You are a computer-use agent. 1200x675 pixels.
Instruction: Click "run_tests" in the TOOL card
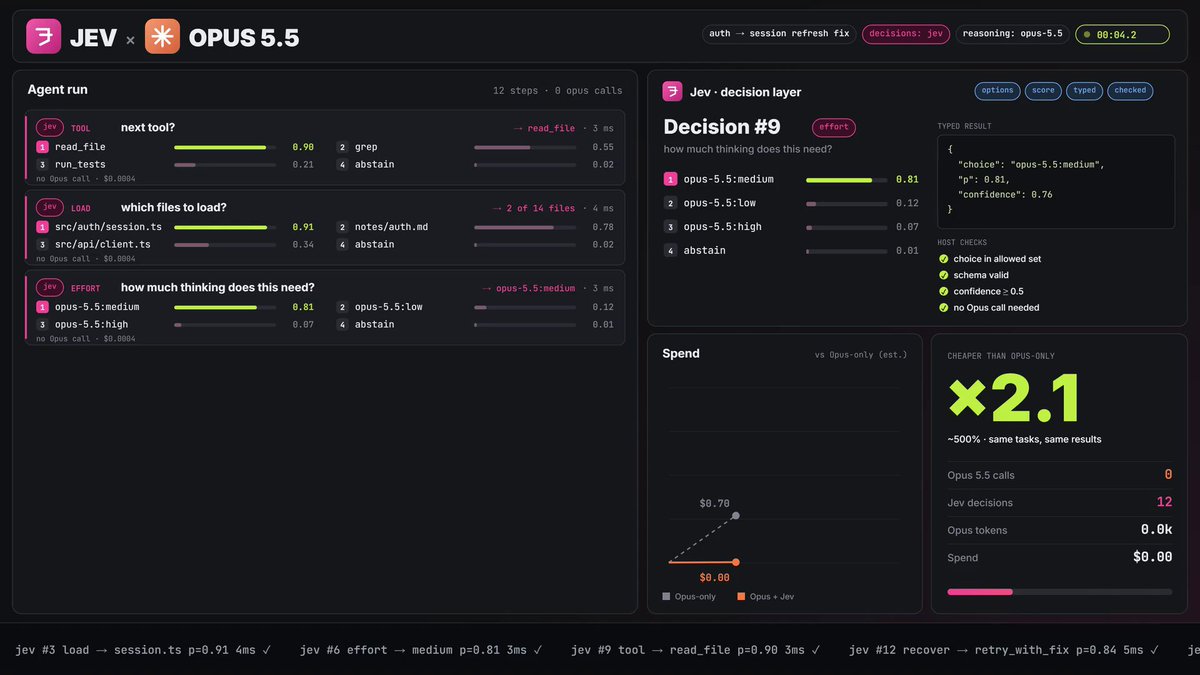[80, 164]
